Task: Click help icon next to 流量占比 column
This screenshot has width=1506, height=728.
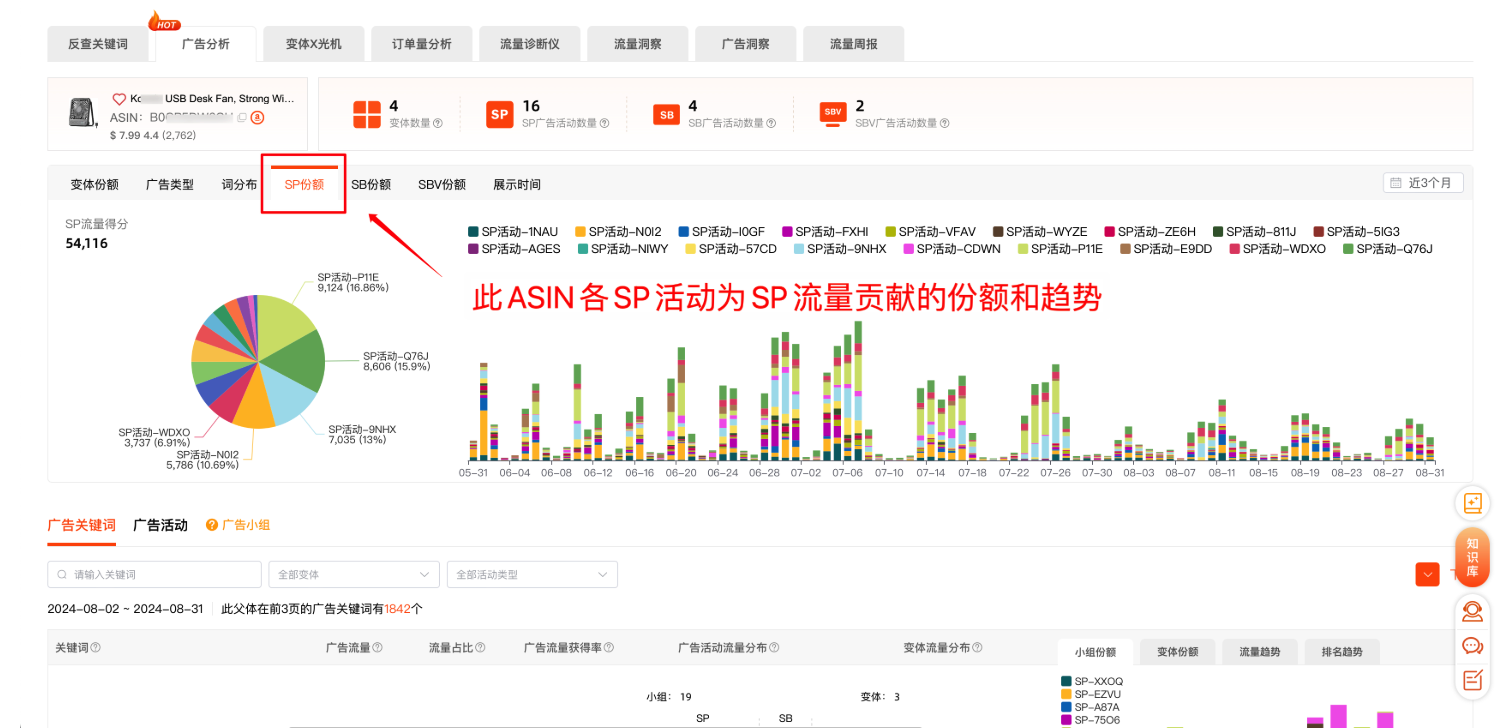Action: click(480, 648)
